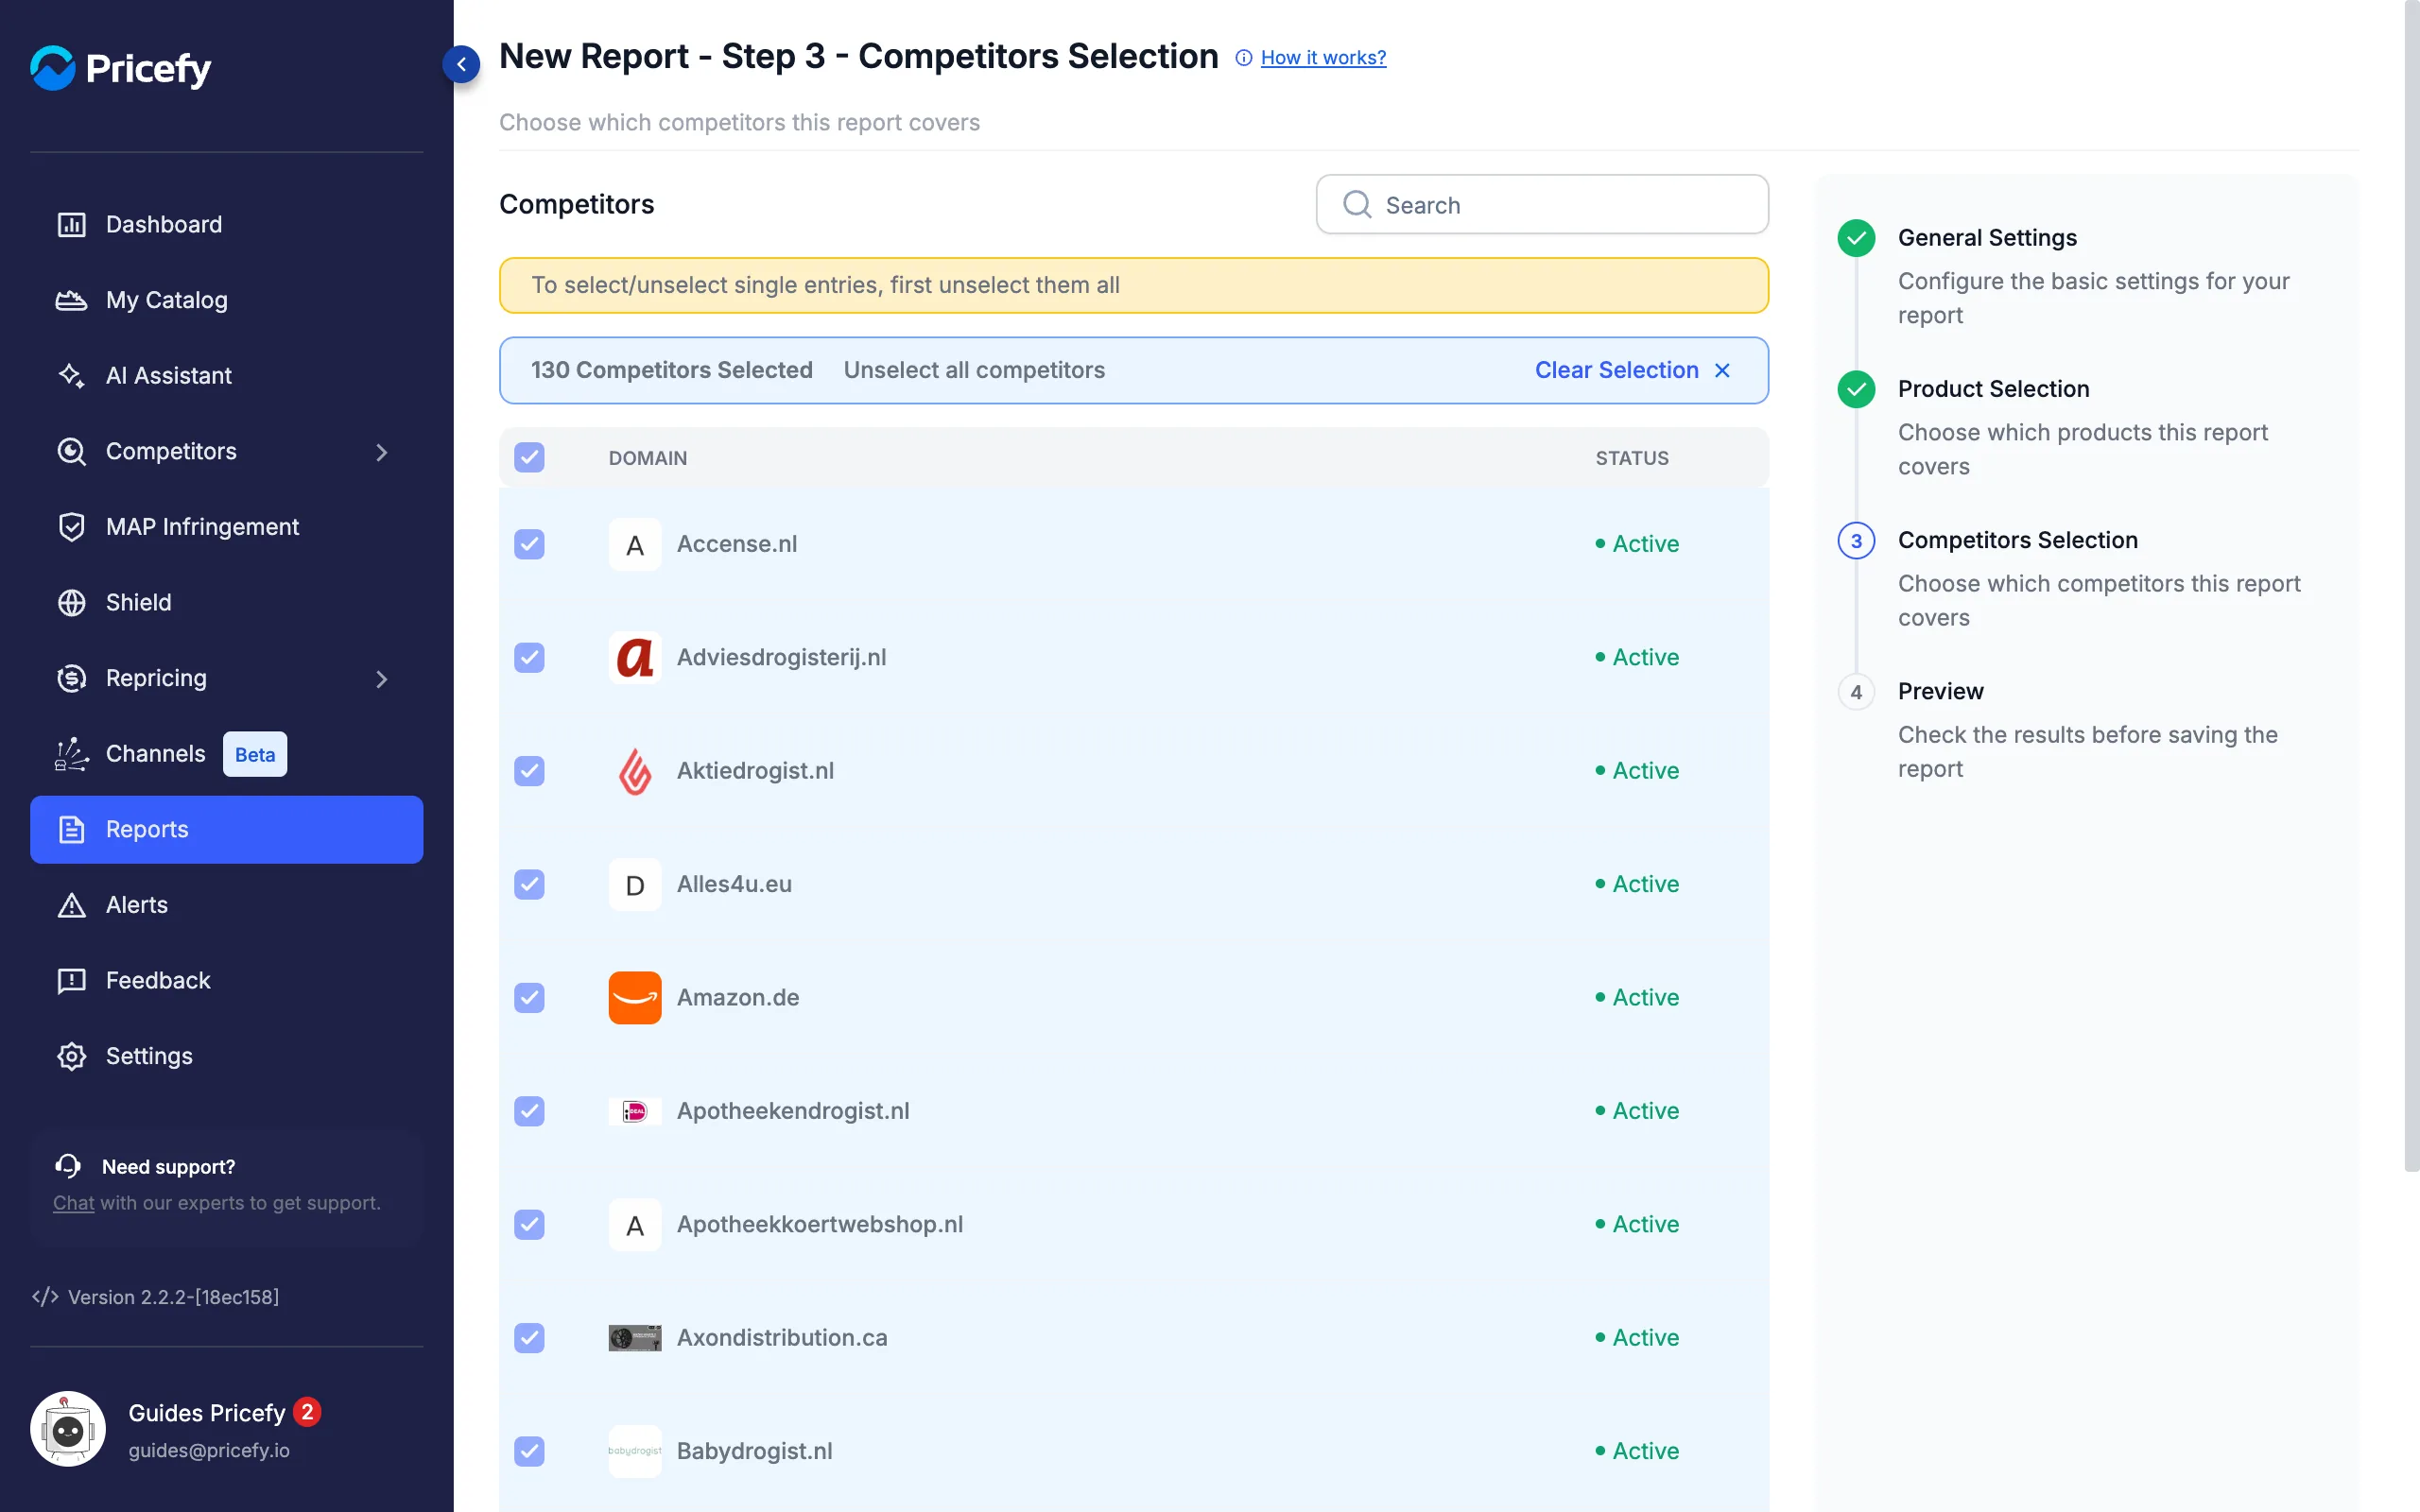The width and height of the screenshot is (2420, 1512).
Task: Uncheck the Babydrogist.nl checkbox
Action: tap(529, 1451)
